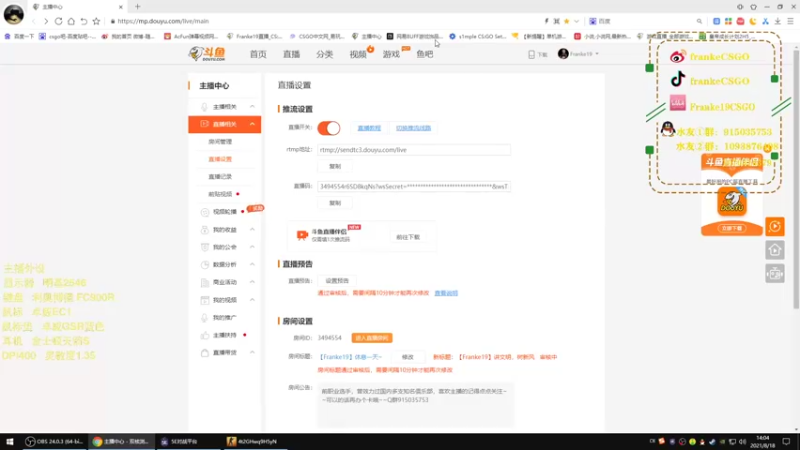
Task: Focus the 直播码 stream key field
Action: tap(414, 187)
